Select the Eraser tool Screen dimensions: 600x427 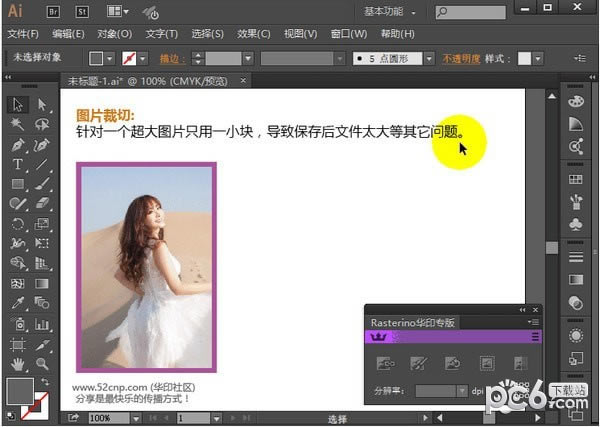(x=42, y=203)
